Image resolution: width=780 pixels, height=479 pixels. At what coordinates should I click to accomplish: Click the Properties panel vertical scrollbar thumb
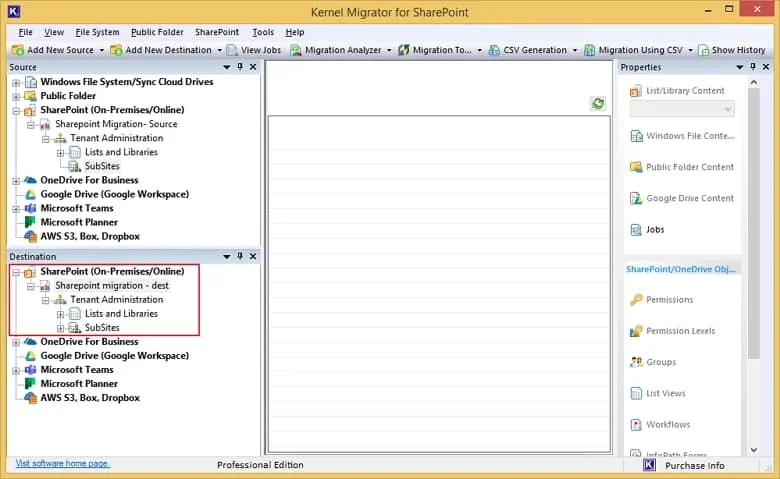[754, 223]
